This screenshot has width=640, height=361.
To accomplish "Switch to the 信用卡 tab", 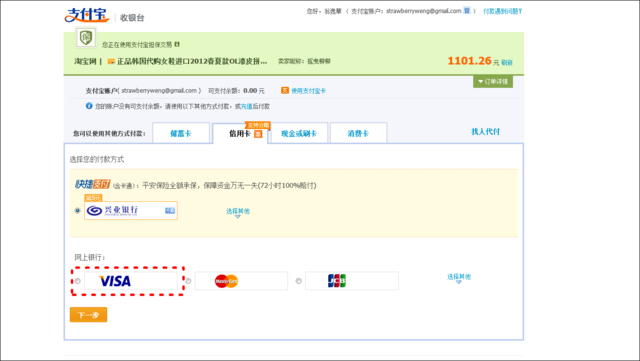I will tap(240, 134).
